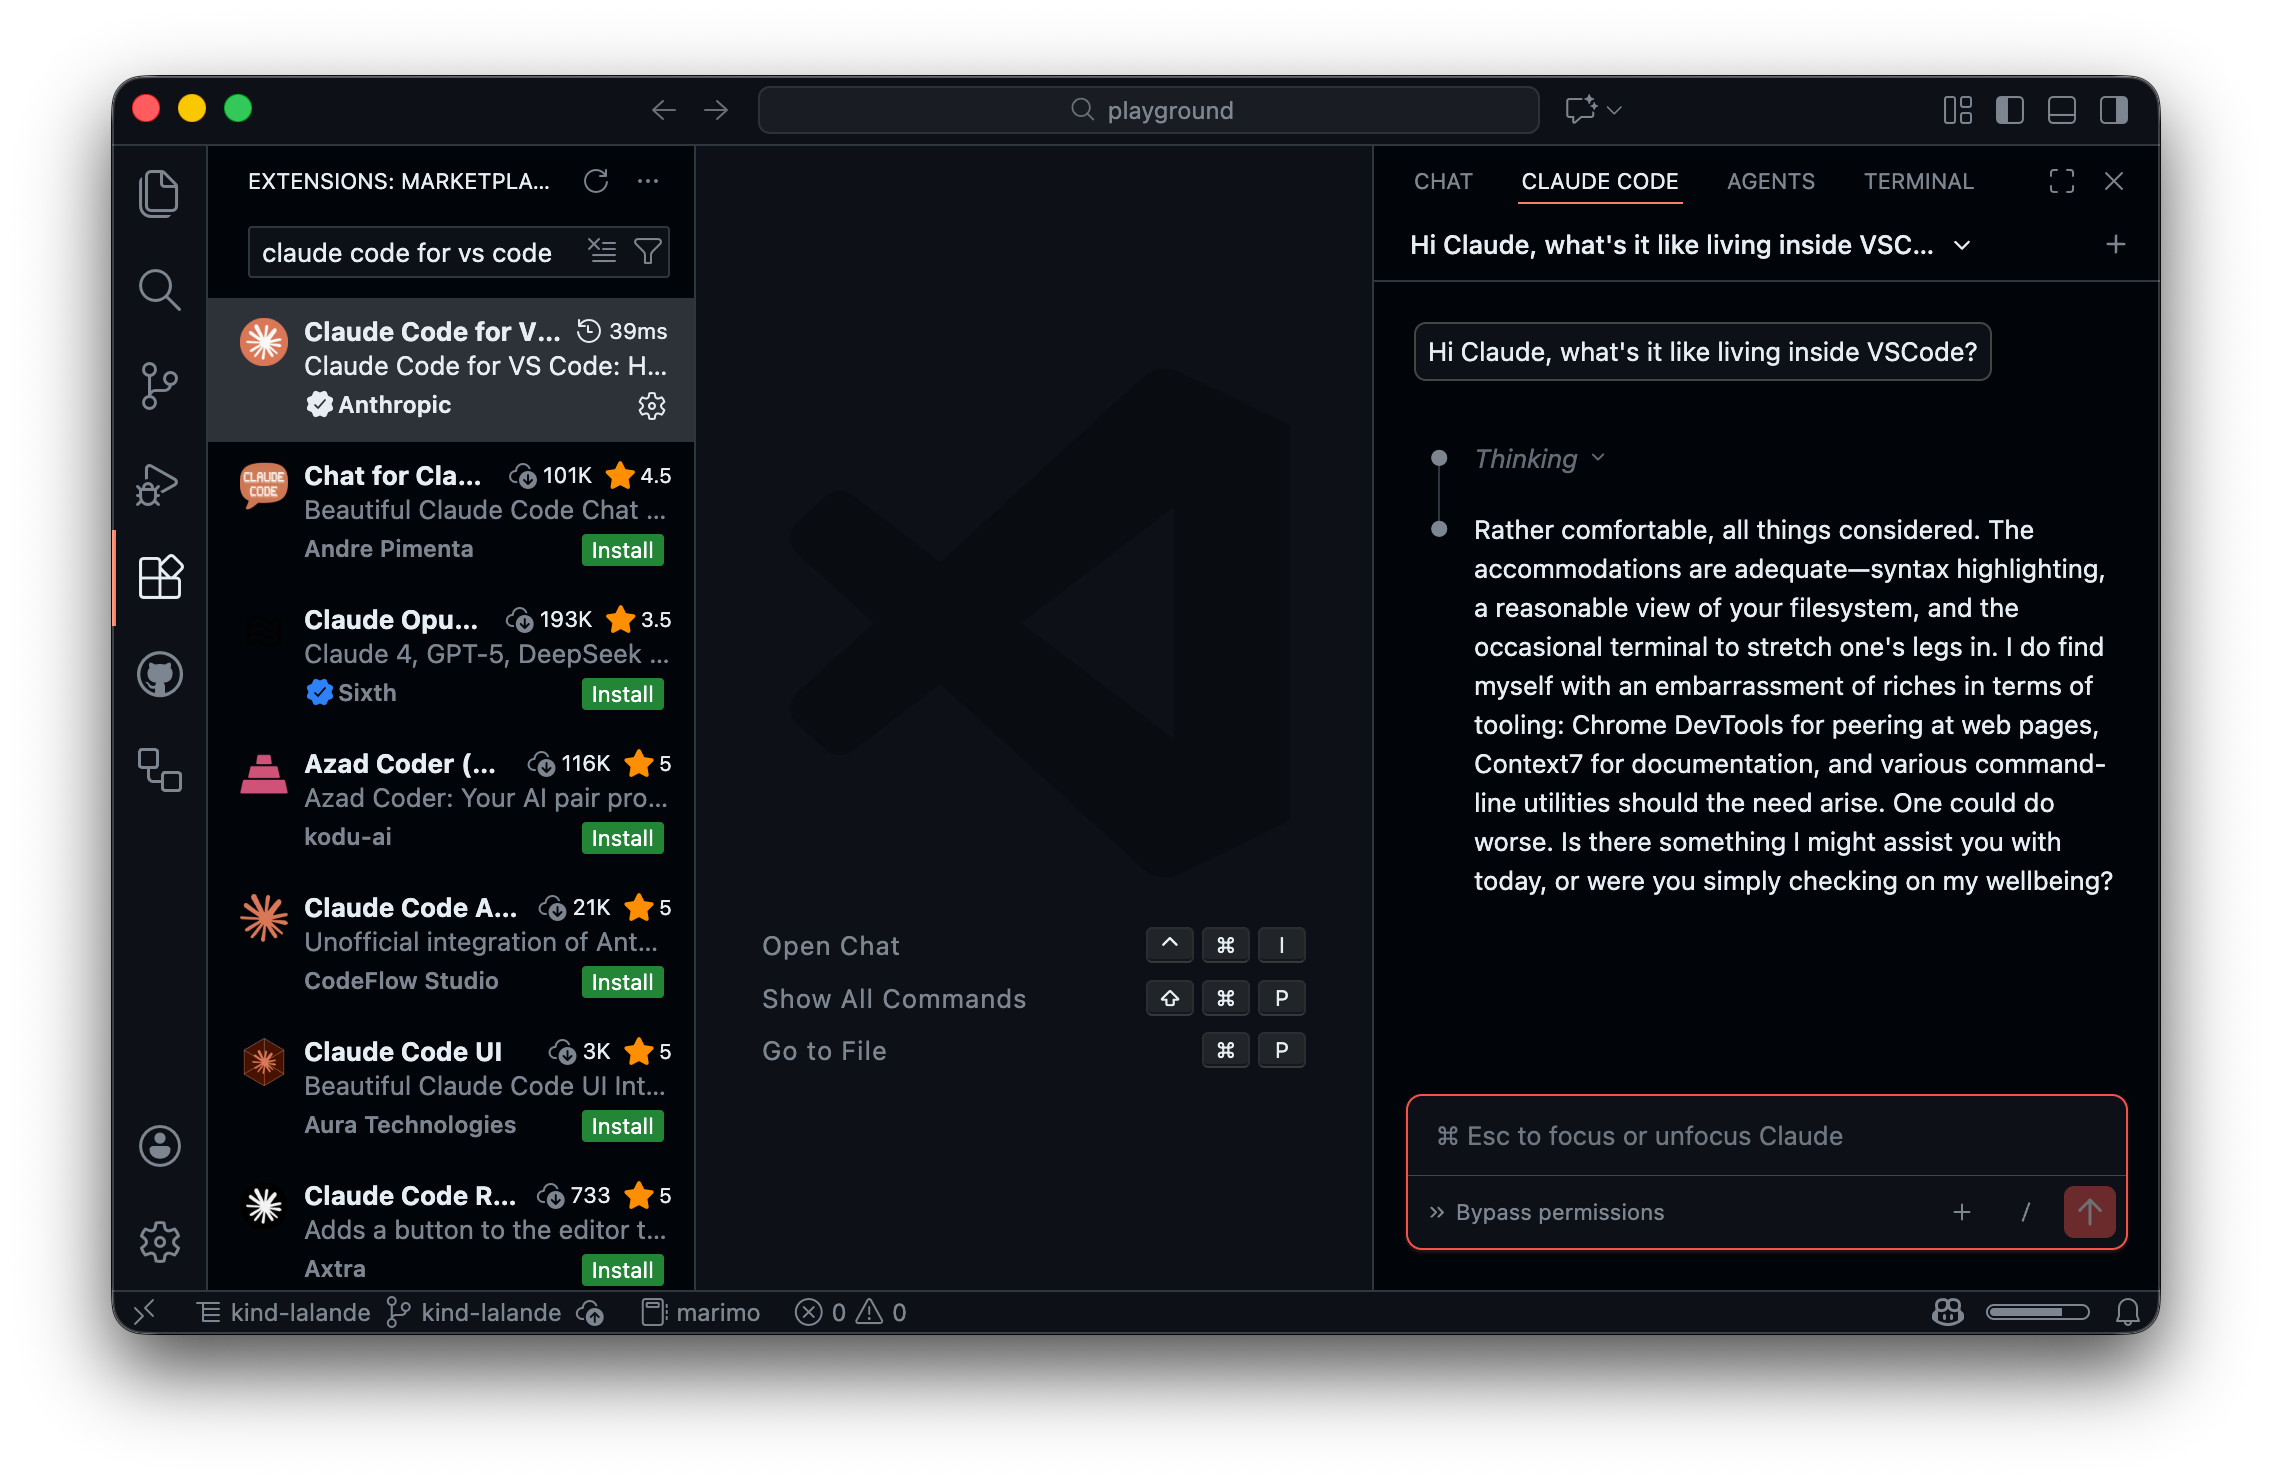Toggle the secondary side bar visibility

[x=2113, y=110]
